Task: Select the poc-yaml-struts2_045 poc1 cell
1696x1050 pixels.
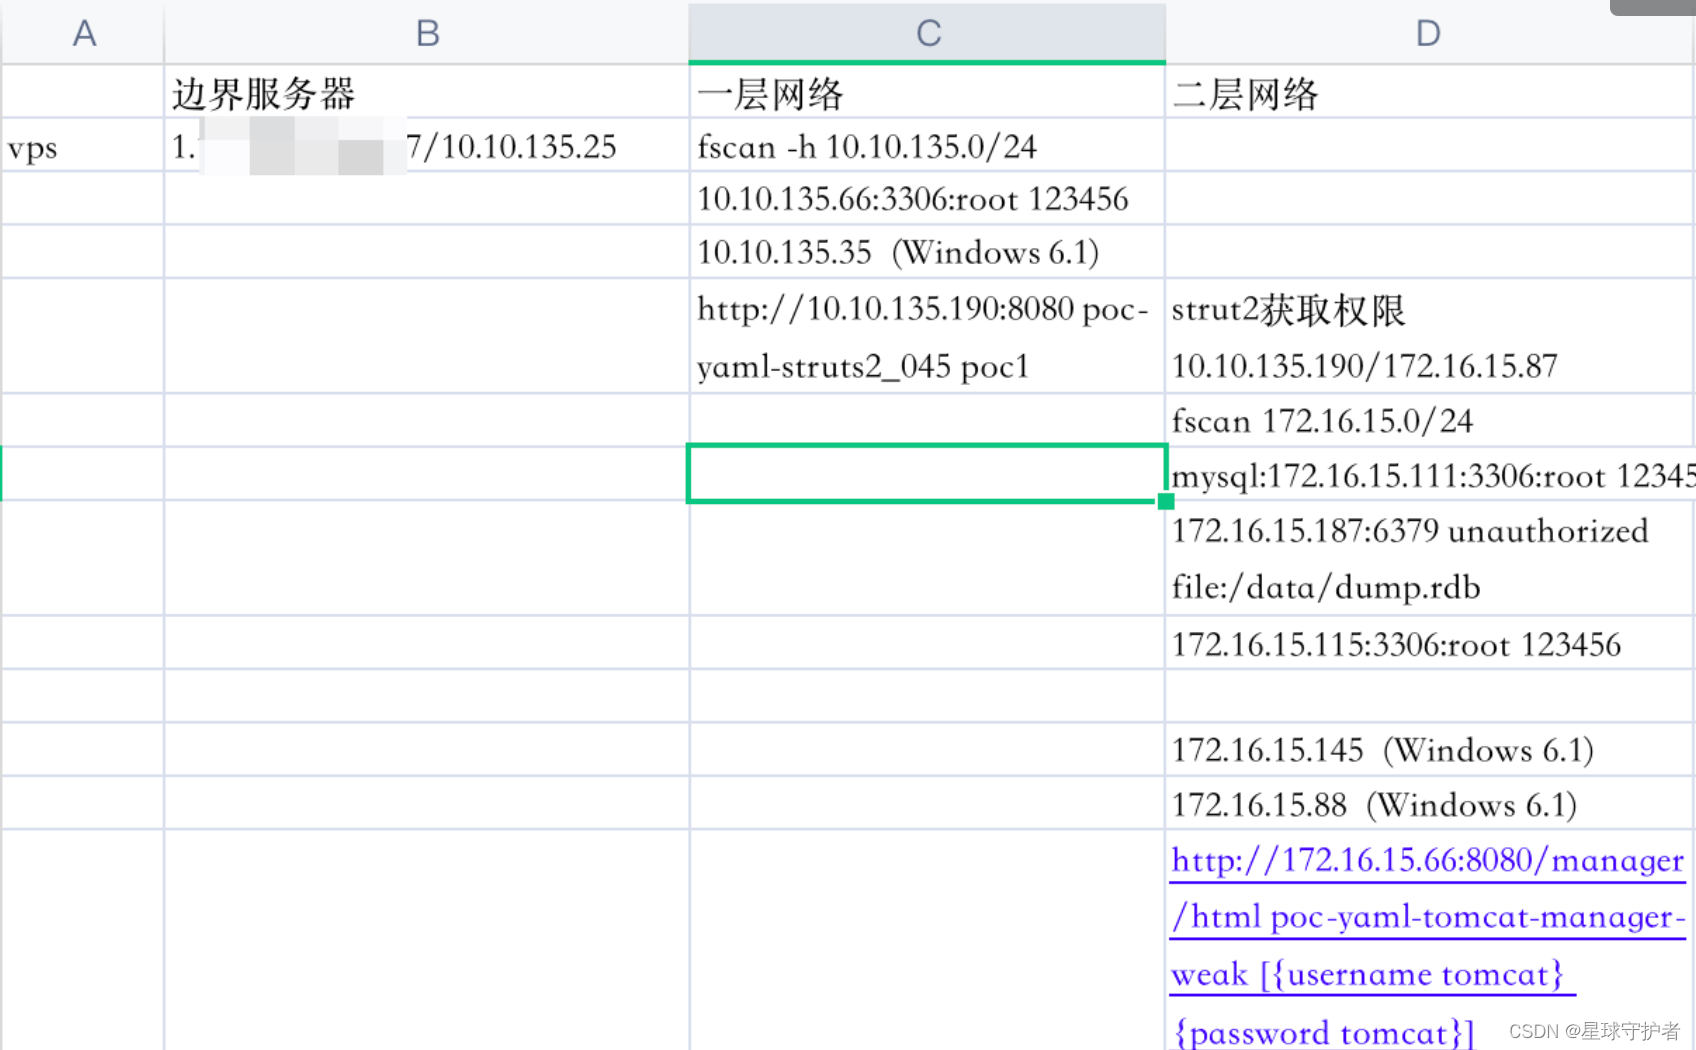Action: (927, 336)
